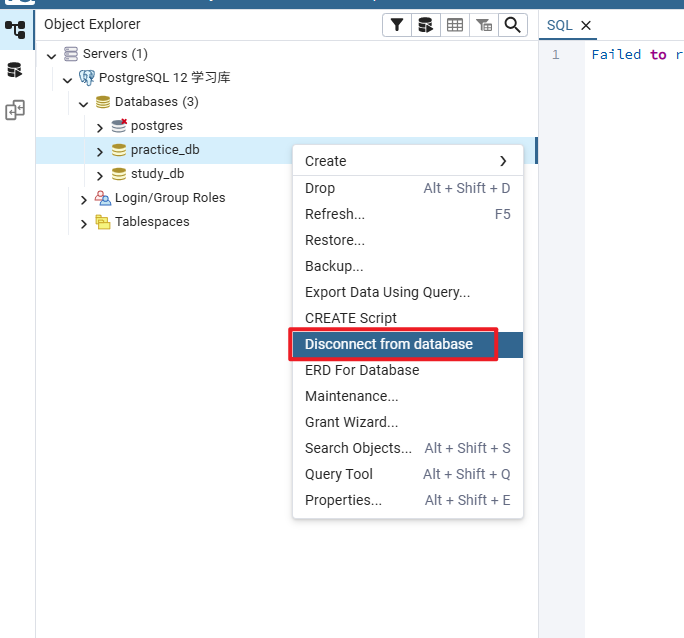Open the schema diff sidebar icon
The image size is (684, 638).
coord(15,110)
